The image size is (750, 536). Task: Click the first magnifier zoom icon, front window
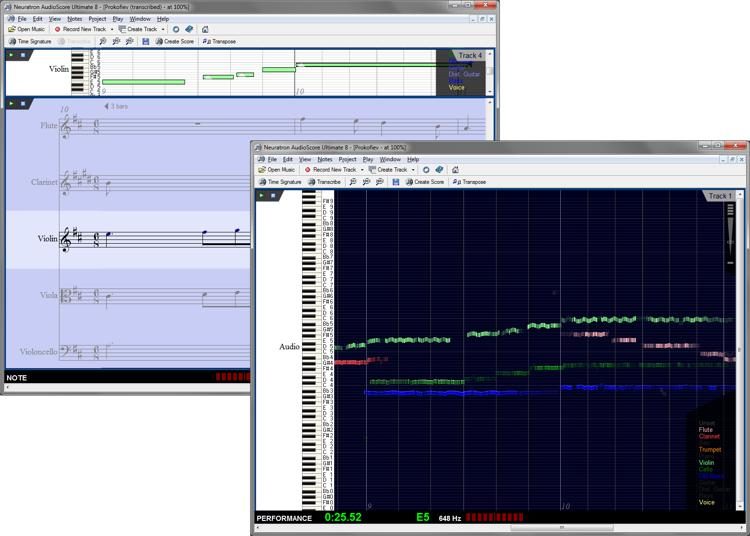352,182
